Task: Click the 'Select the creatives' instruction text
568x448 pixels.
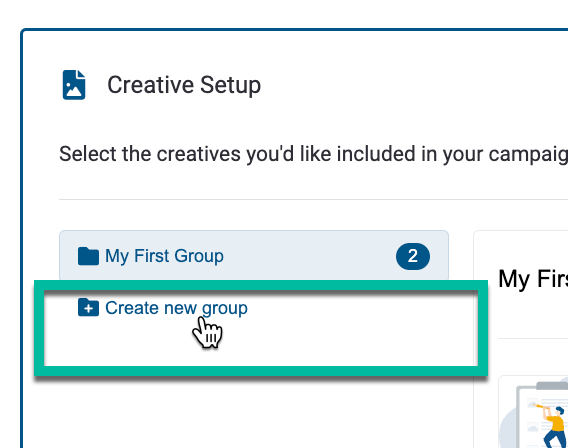Action: tap(313, 154)
